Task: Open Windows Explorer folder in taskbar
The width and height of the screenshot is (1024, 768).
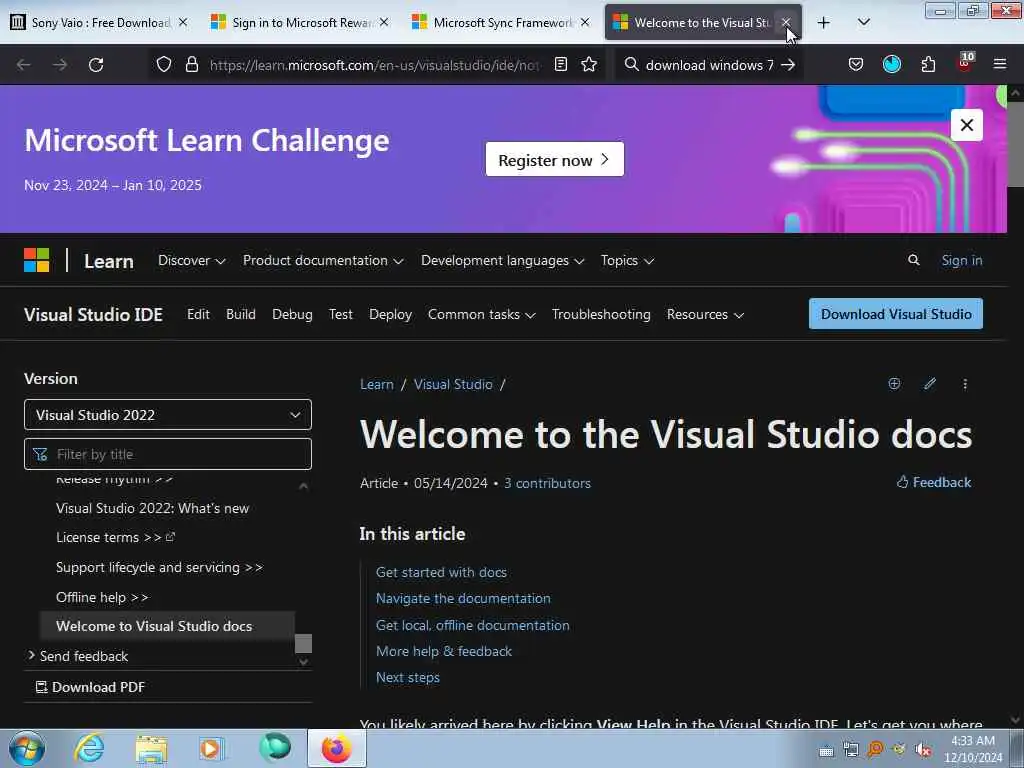Action: coord(152,748)
